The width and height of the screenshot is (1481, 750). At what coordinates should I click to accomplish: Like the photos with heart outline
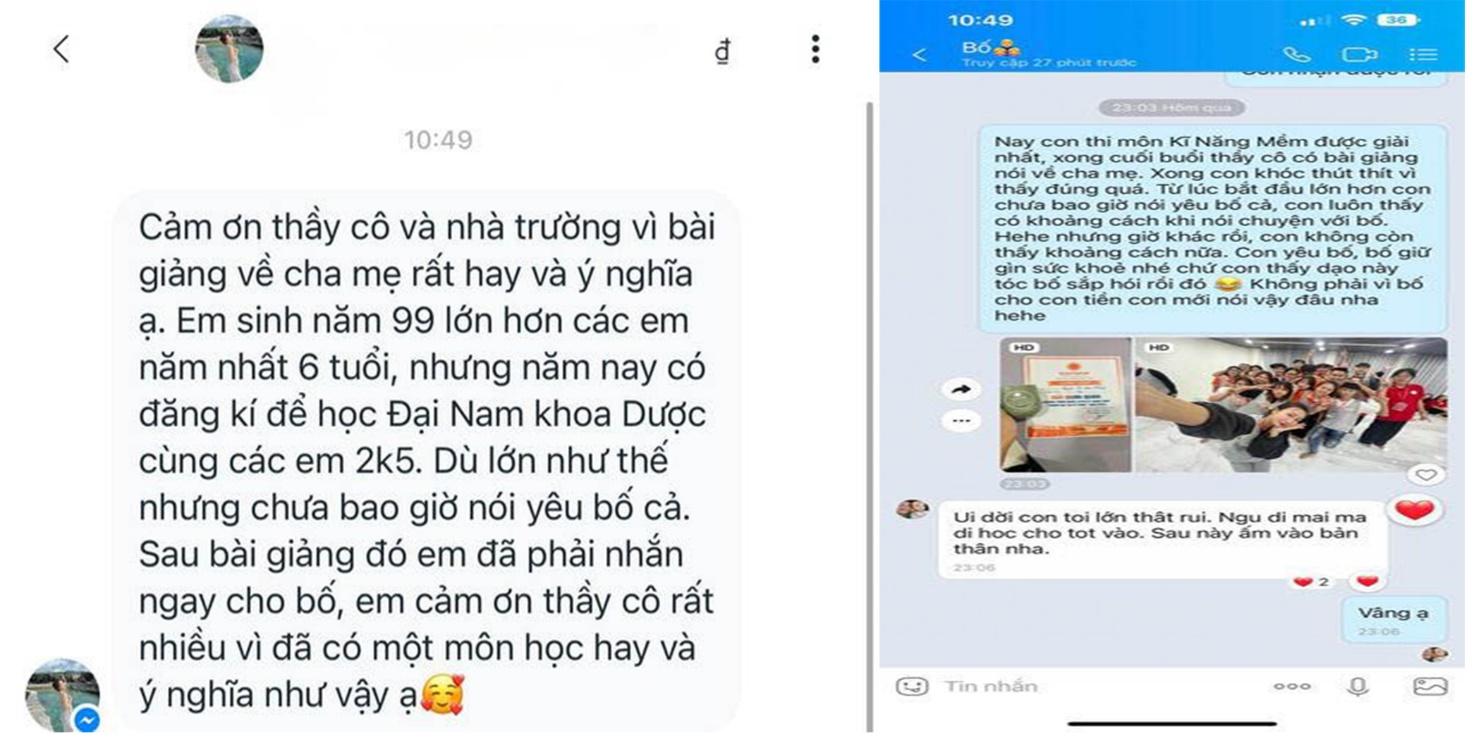(x=1426, y=475)
